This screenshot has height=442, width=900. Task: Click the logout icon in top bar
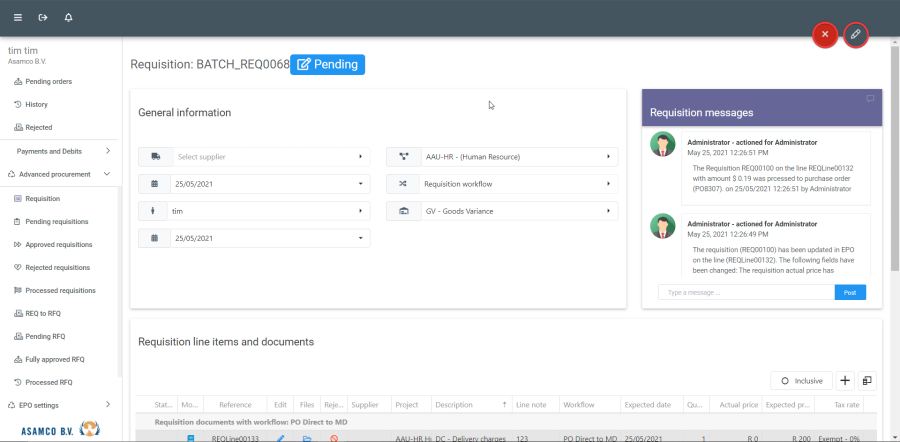(43, 18)
